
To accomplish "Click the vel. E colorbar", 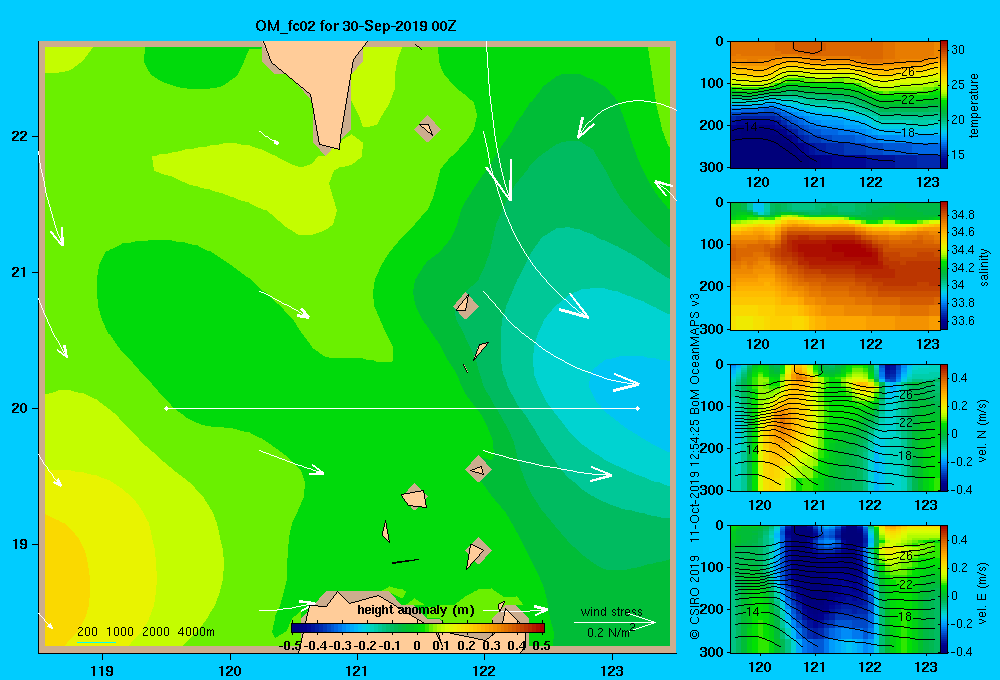I will tap(944, 589).
